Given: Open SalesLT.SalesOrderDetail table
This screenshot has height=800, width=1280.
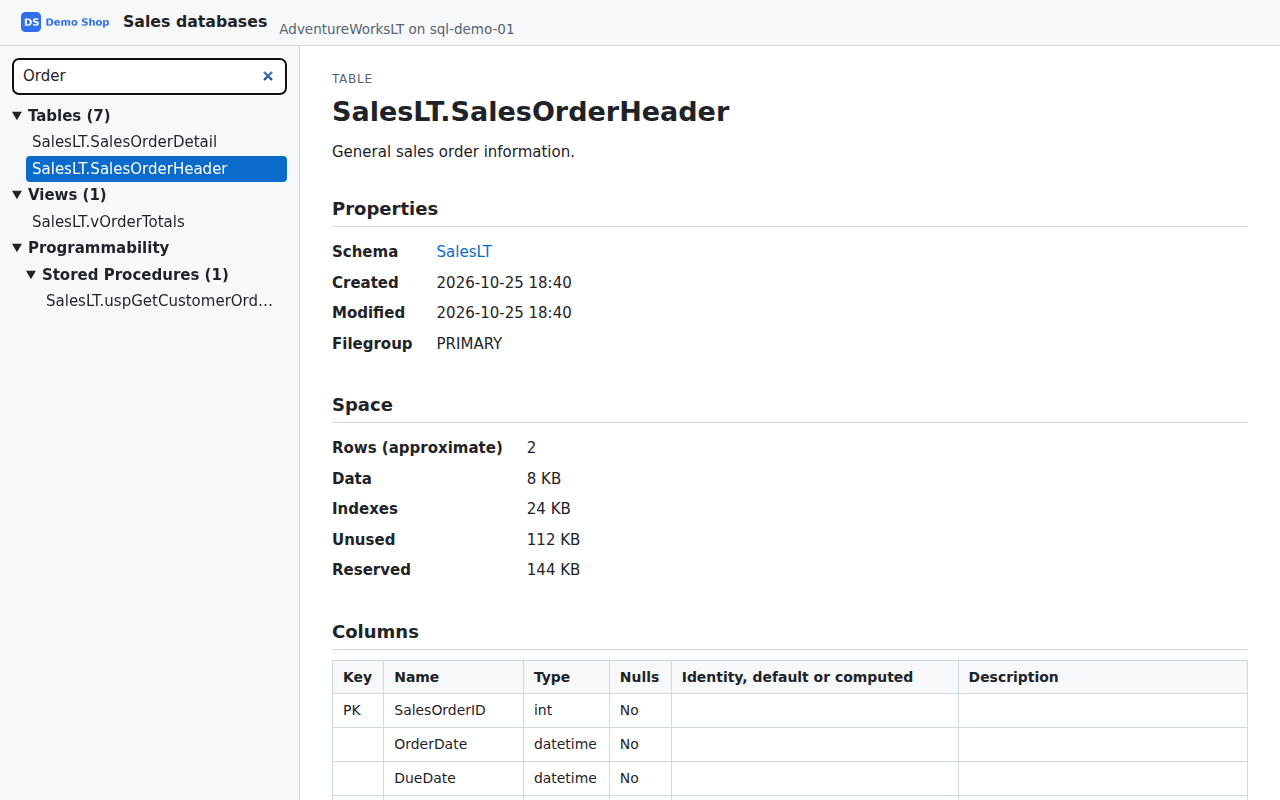Looking at the screenshot, I should click(156, 142).
